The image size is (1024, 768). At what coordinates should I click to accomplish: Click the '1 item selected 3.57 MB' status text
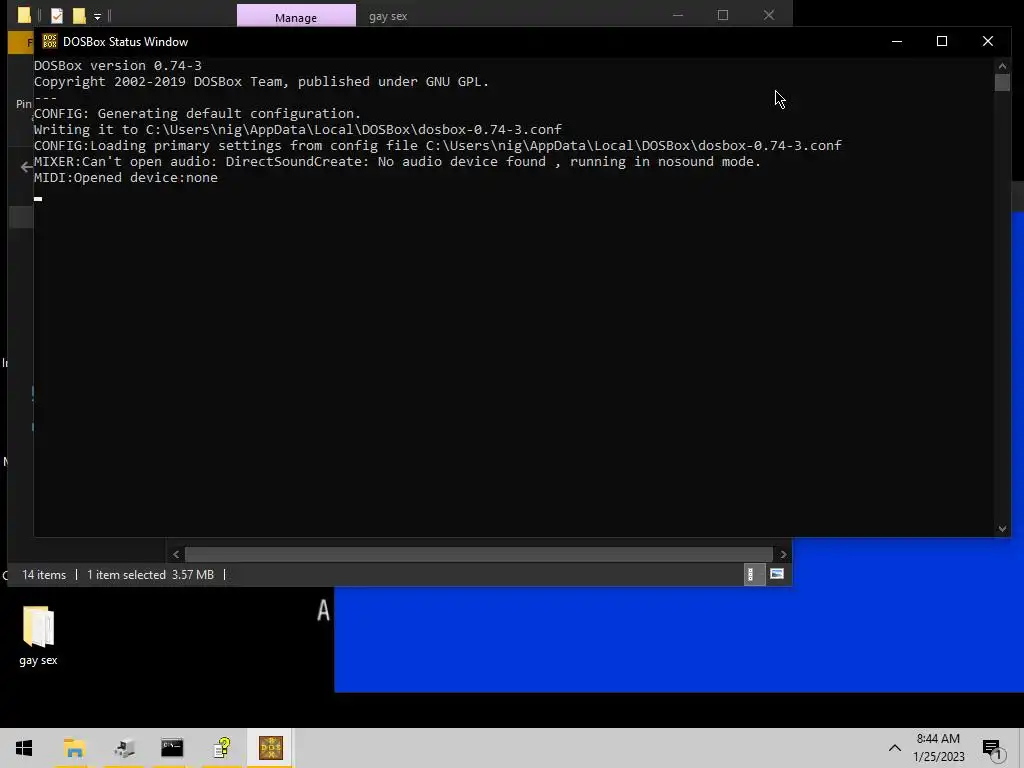150,575
